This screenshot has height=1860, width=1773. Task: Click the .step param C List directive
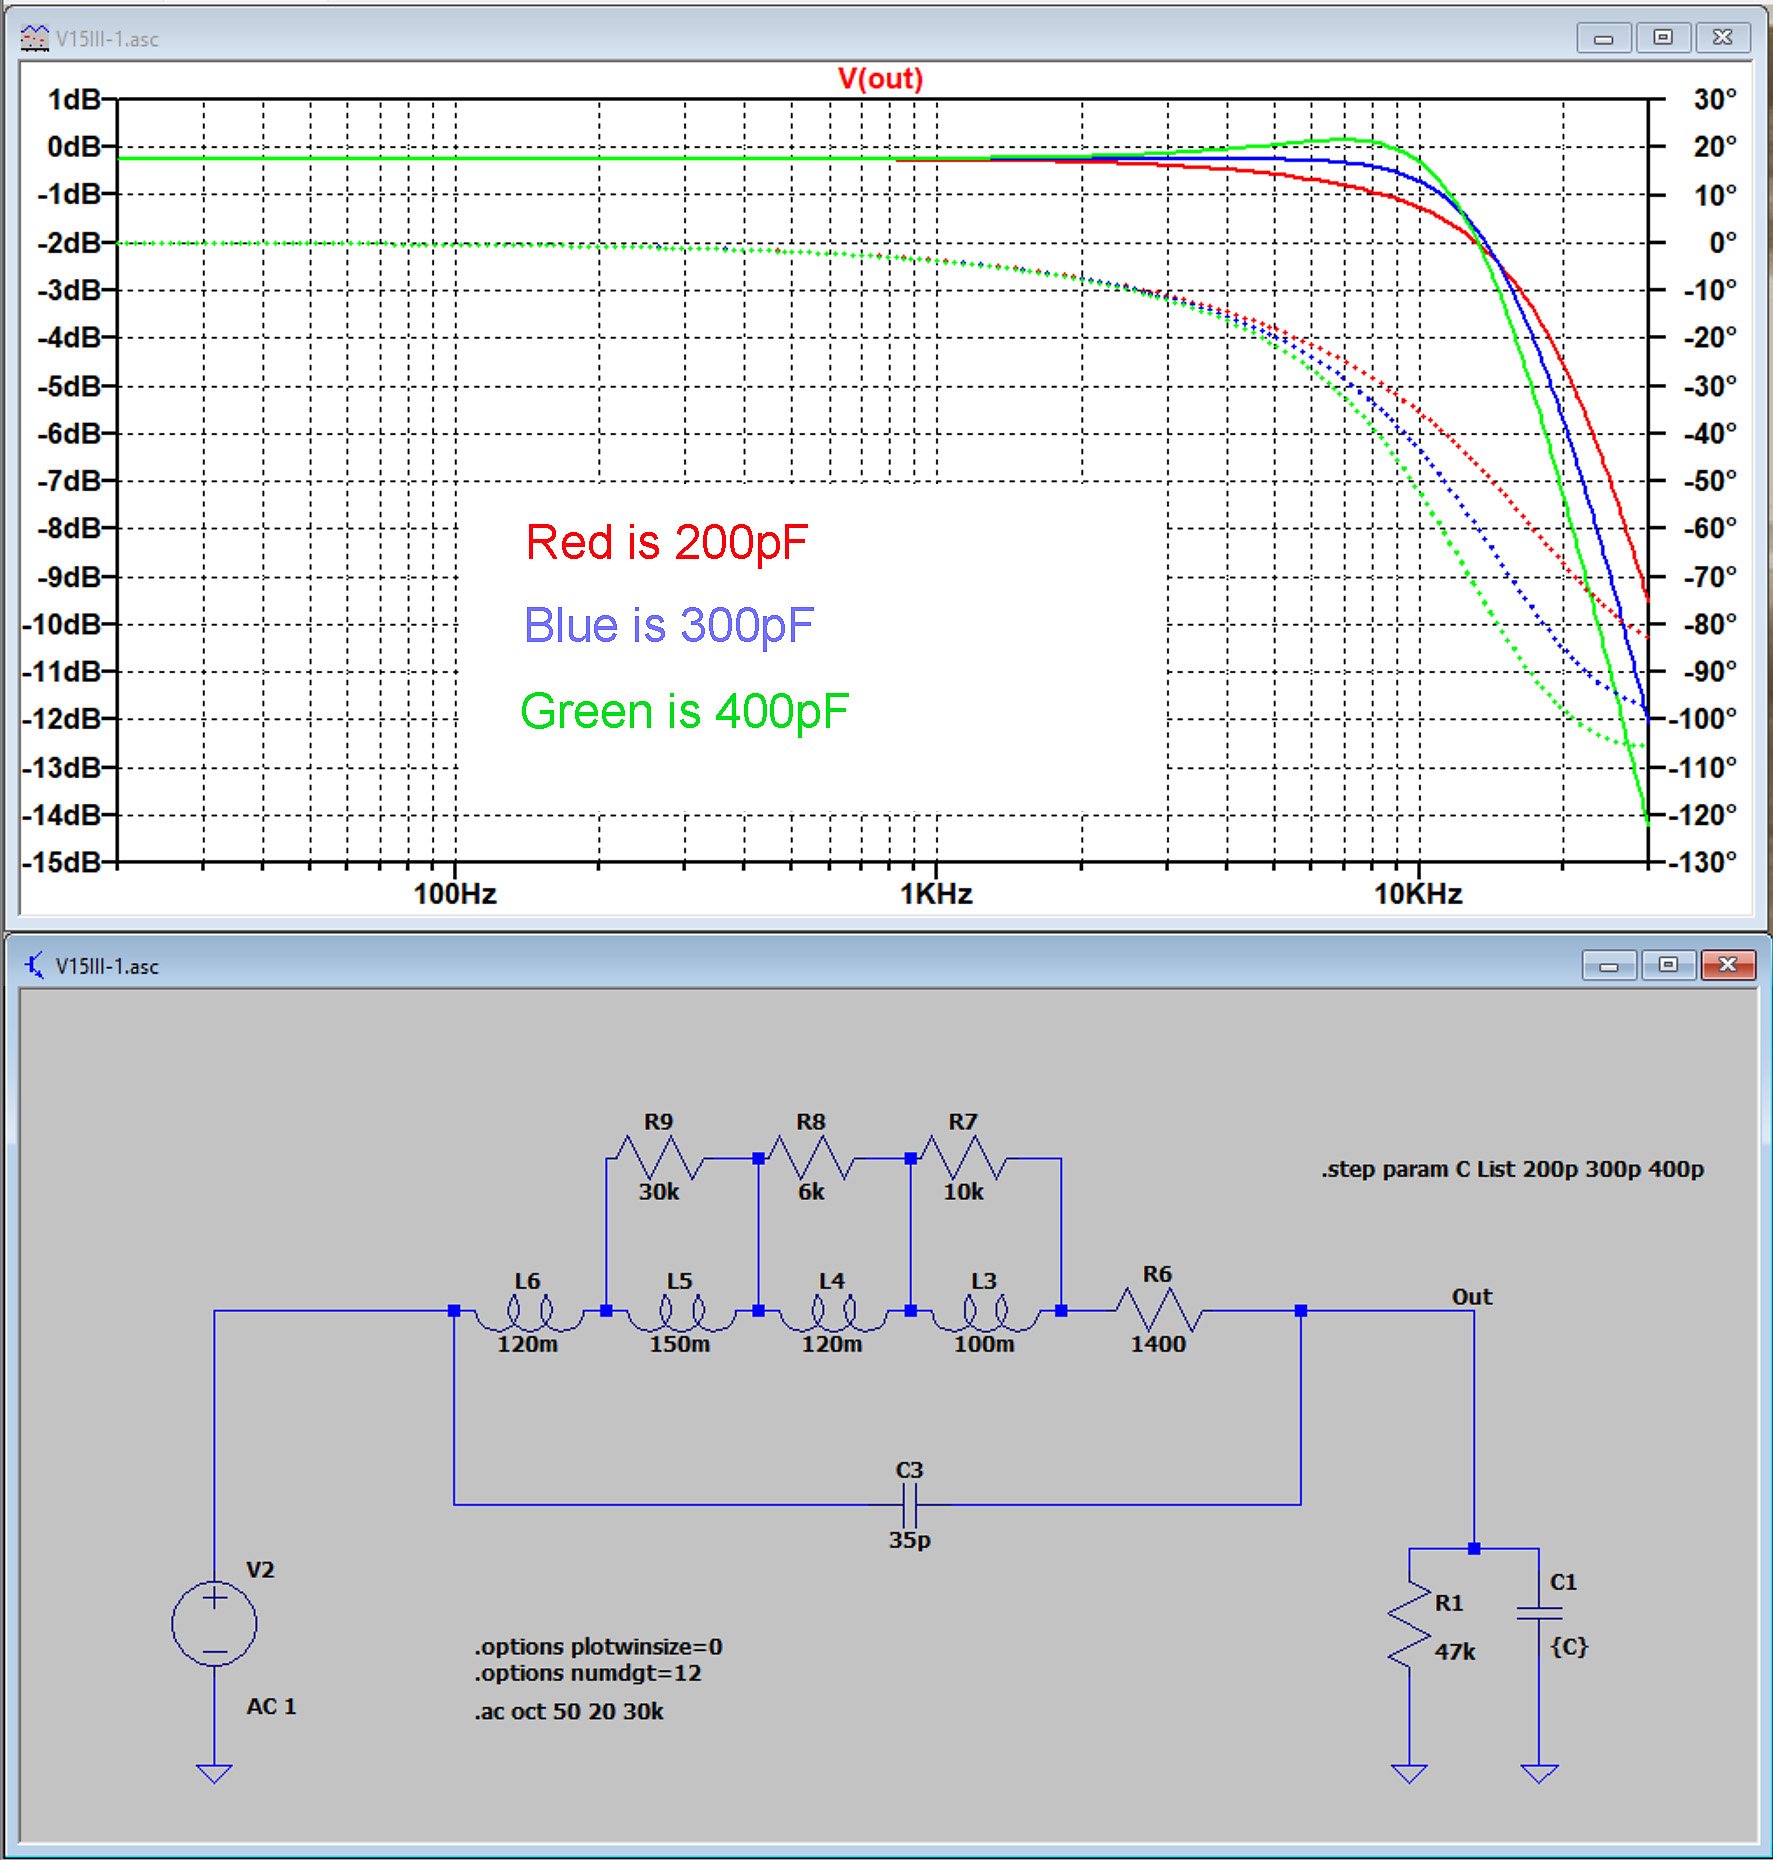(1512, 1168)
